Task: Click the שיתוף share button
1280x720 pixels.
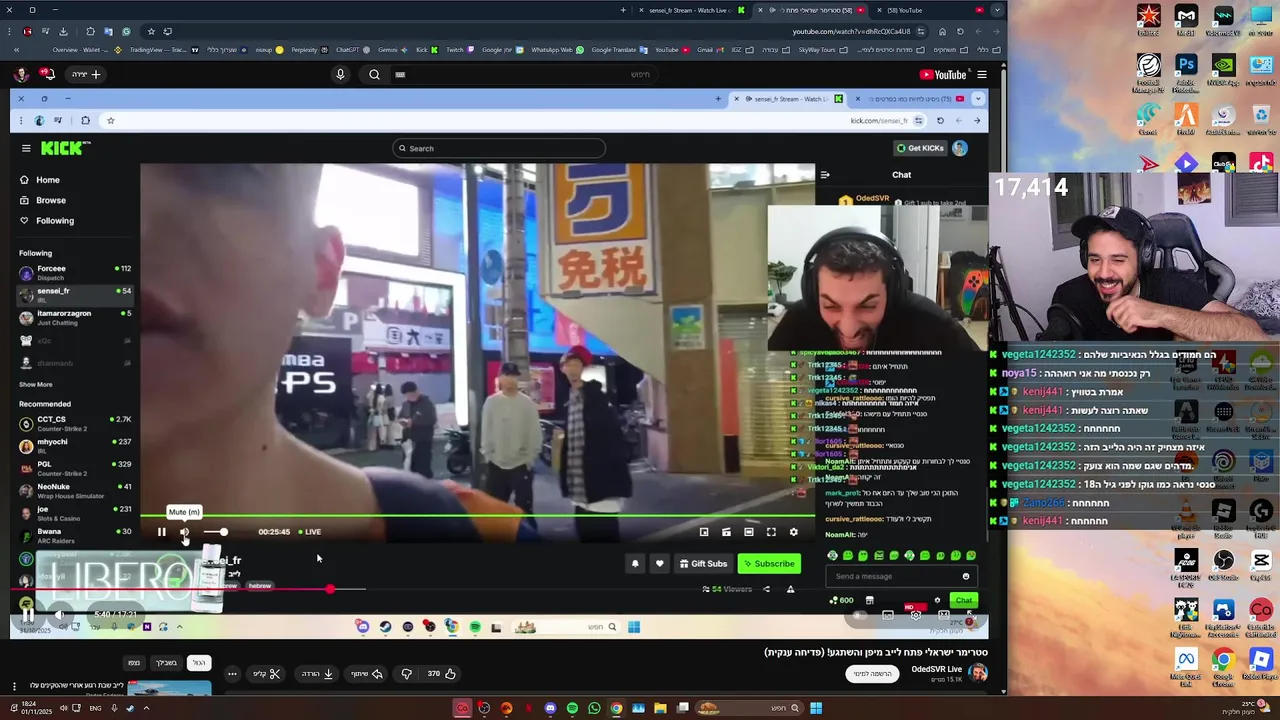Action: tap(367, 674)
